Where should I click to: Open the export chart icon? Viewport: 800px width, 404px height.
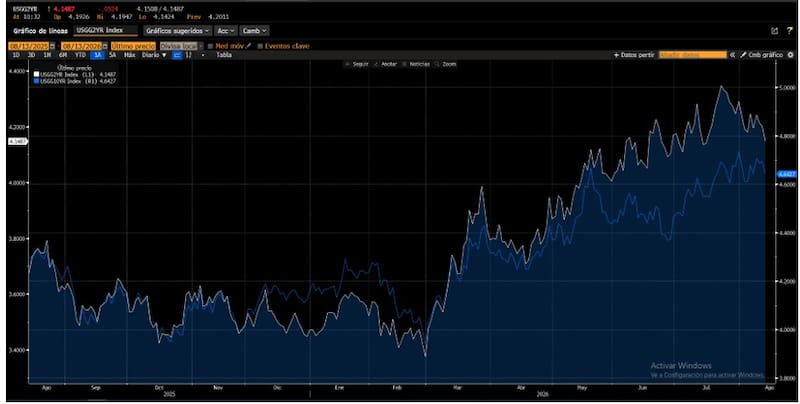tap(774, 31)
